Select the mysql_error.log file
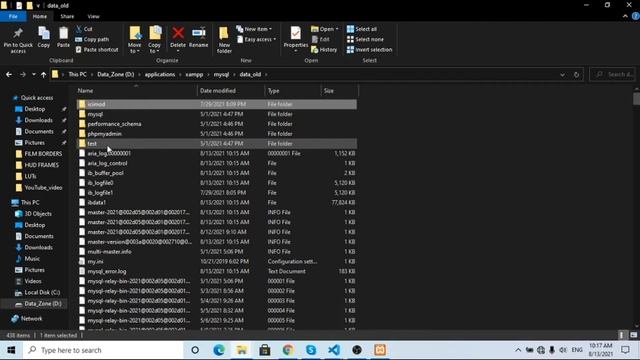 (x=217, y=271)
